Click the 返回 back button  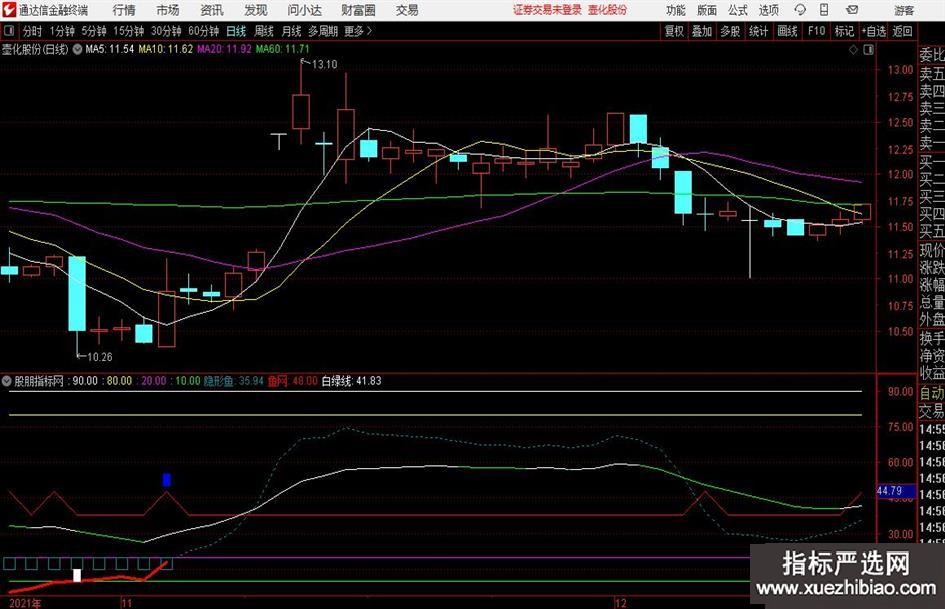click(x=902, y=31)
